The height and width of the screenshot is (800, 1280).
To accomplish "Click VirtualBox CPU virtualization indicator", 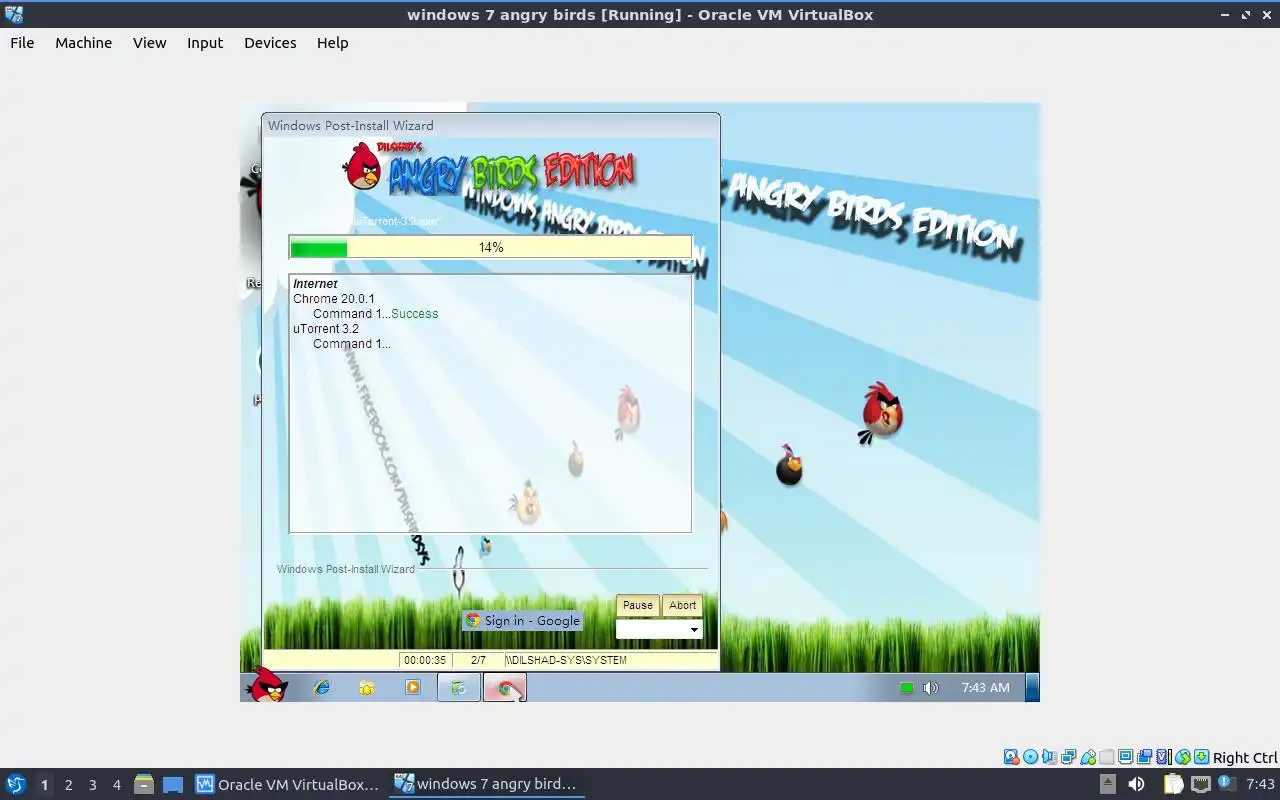I will coord(1164,757).
